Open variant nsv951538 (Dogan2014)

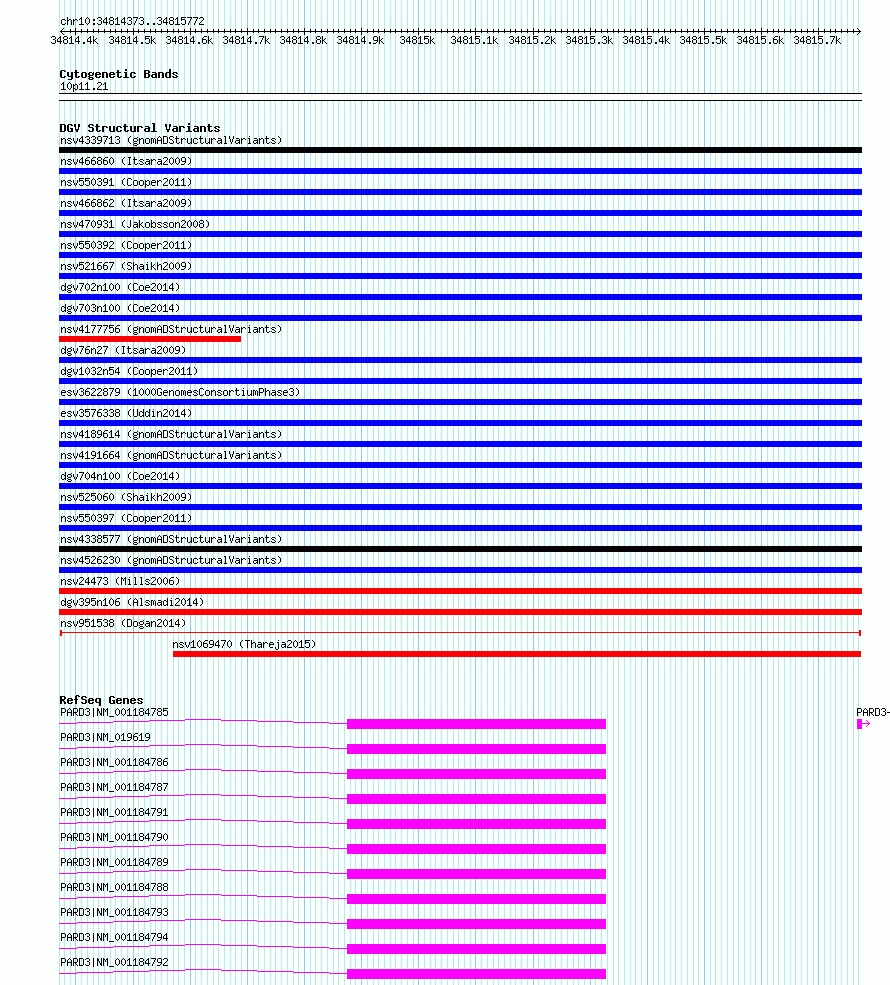[123, 623]
